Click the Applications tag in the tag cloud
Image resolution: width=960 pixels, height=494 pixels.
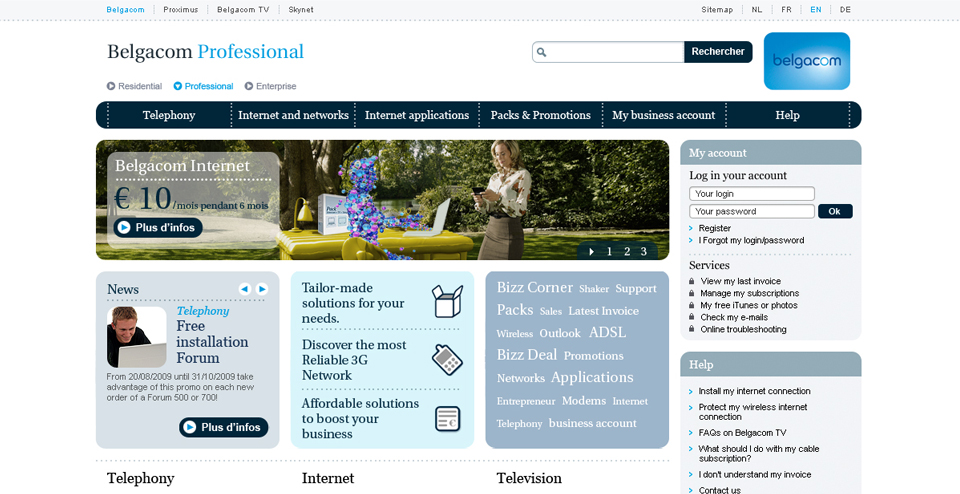[592, 378]
